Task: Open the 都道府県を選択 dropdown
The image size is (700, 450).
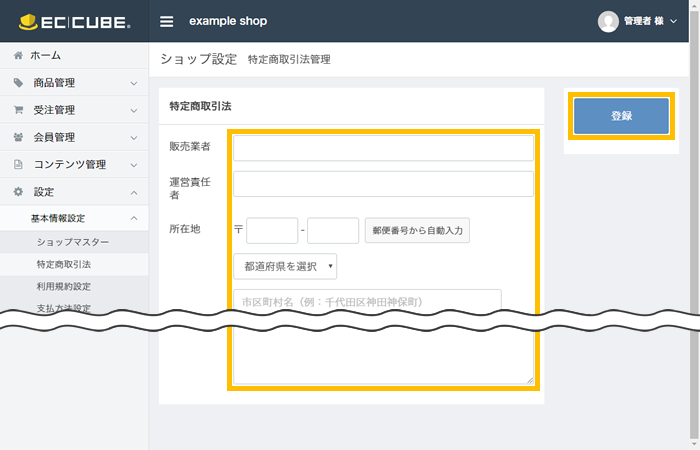Action: pos(285,266)
